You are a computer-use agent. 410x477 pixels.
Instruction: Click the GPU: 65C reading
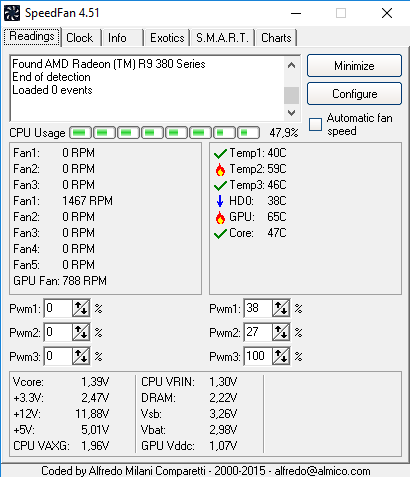[x=258, y=217]
